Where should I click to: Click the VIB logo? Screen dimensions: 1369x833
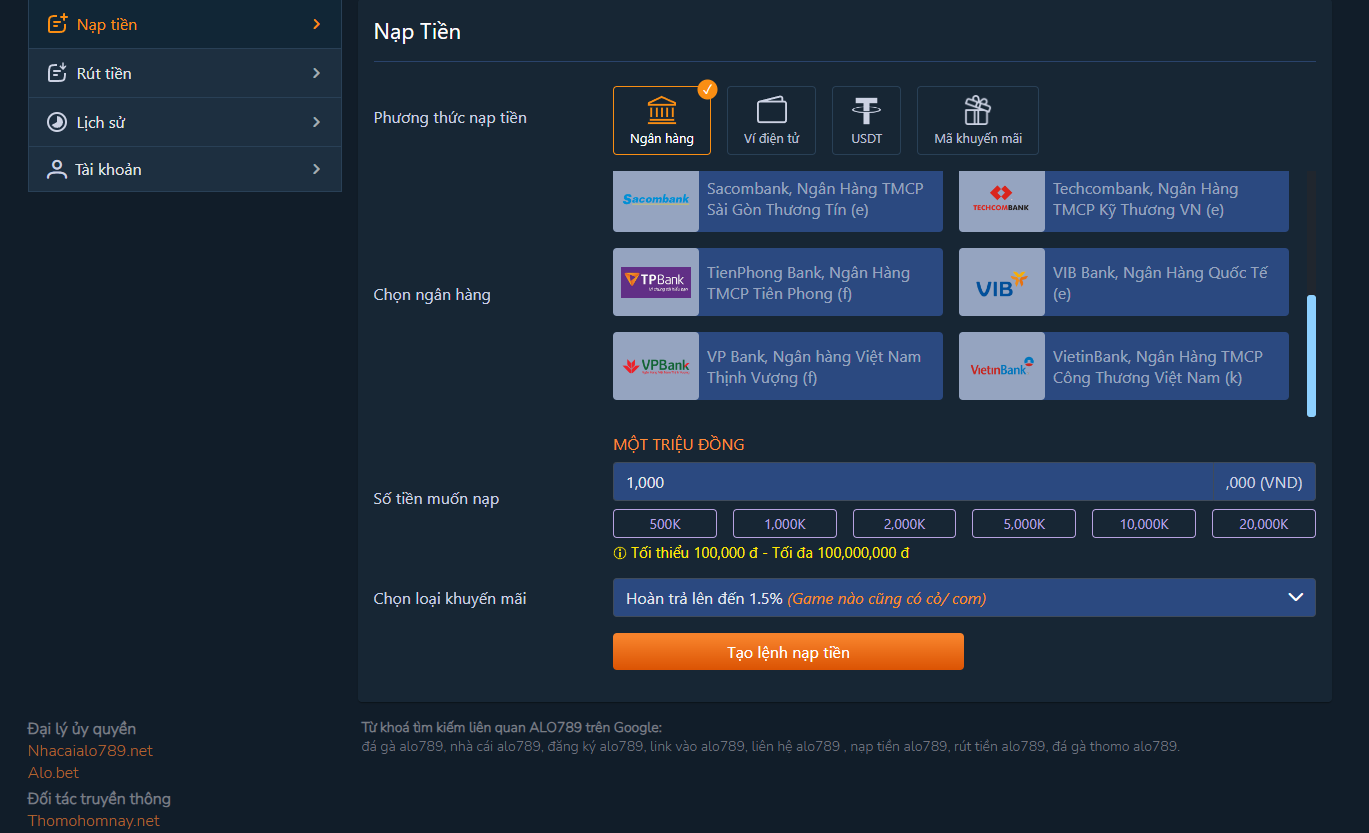tap(1002, 282)
